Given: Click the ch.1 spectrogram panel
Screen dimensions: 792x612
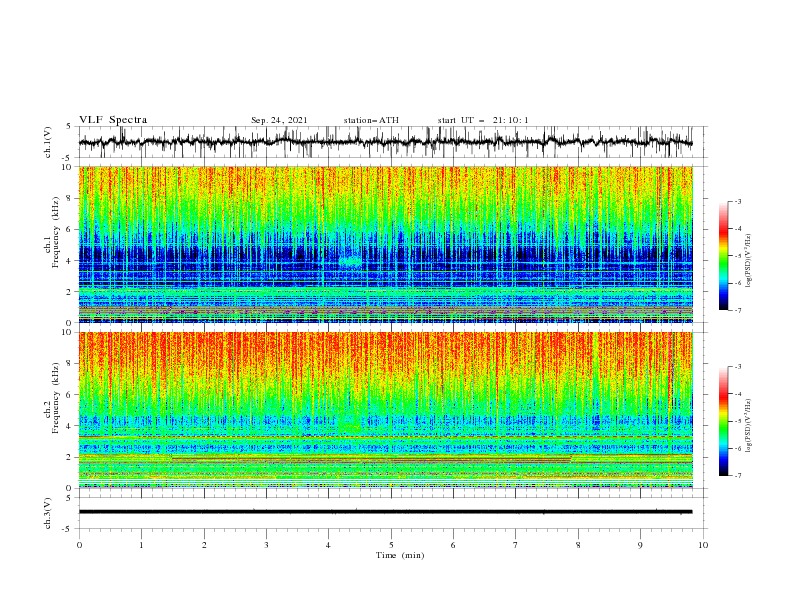Looking at the screenshot, I should tap(385, 244).
